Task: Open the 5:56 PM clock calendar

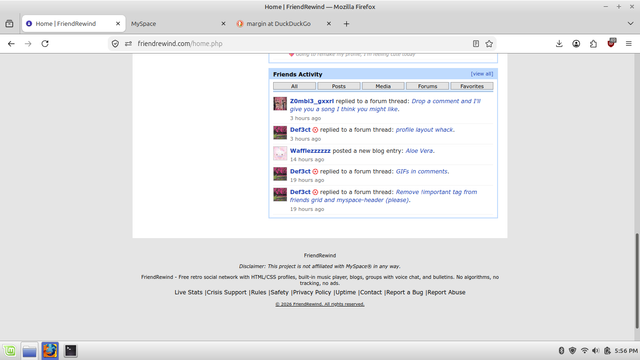Action: coord(626,351)
